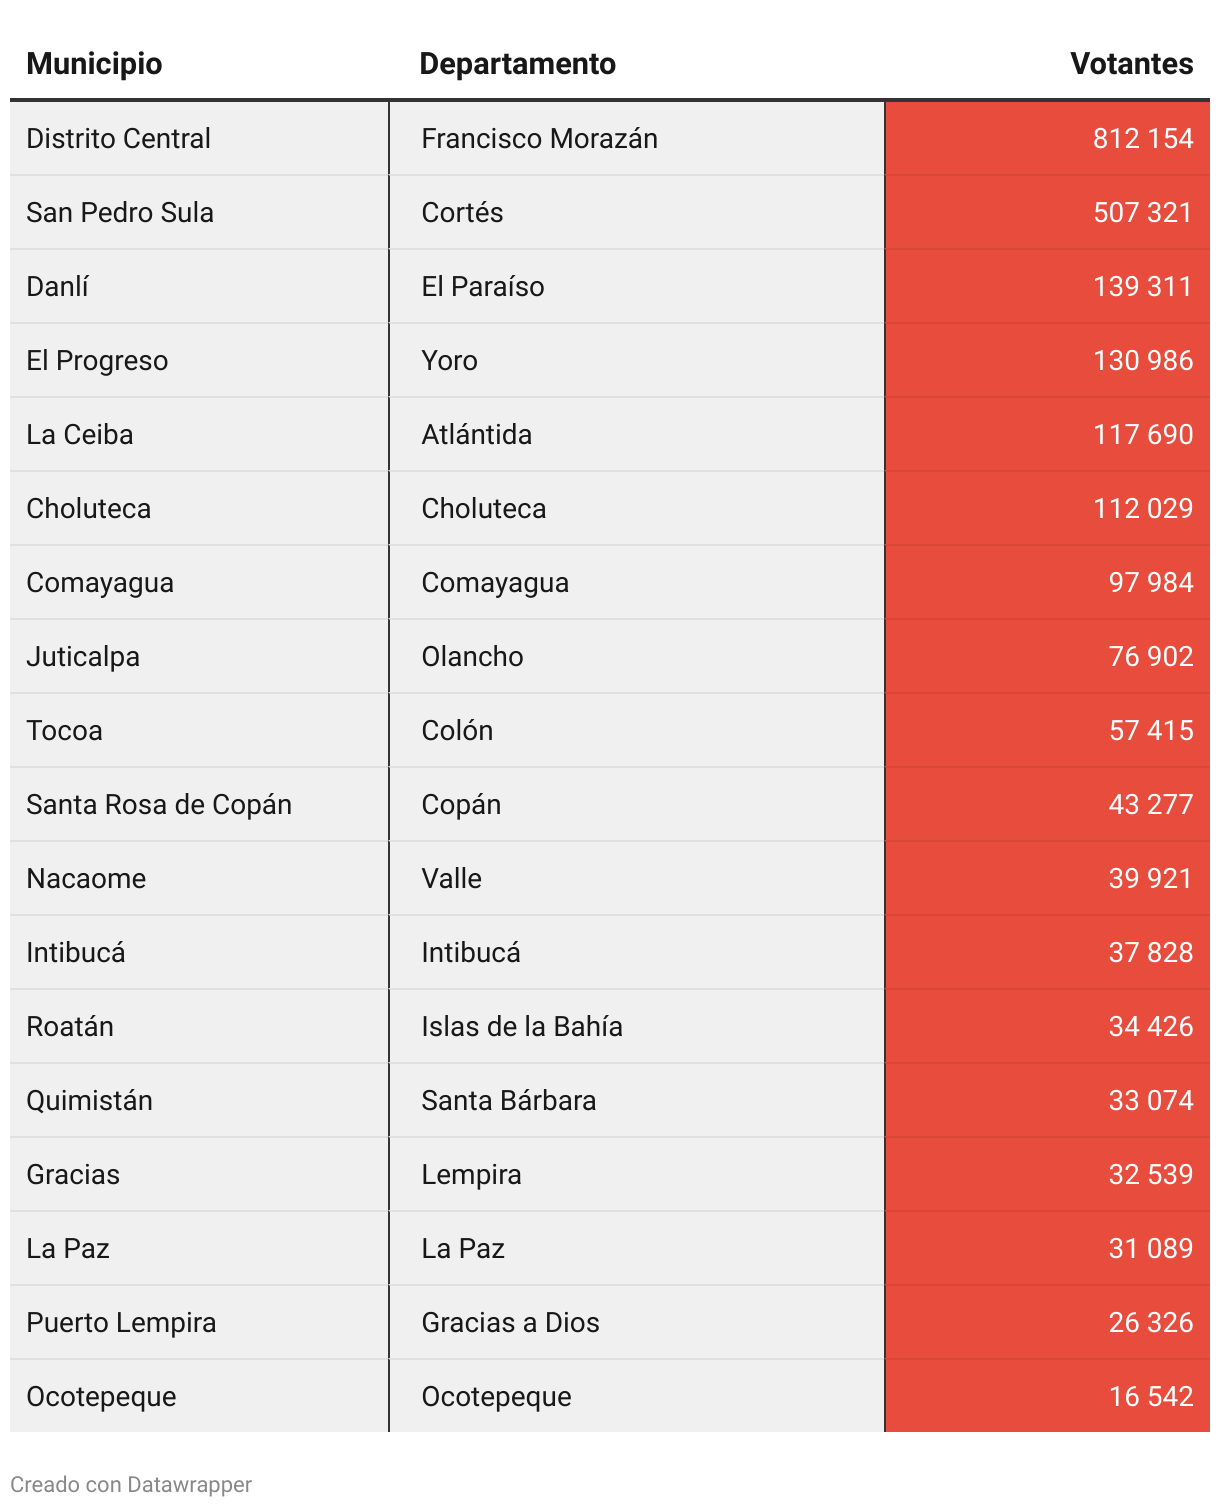Click the El Paraíso department cell
This screenshot has width=1220, height=1508.
(x=482, y=286)
